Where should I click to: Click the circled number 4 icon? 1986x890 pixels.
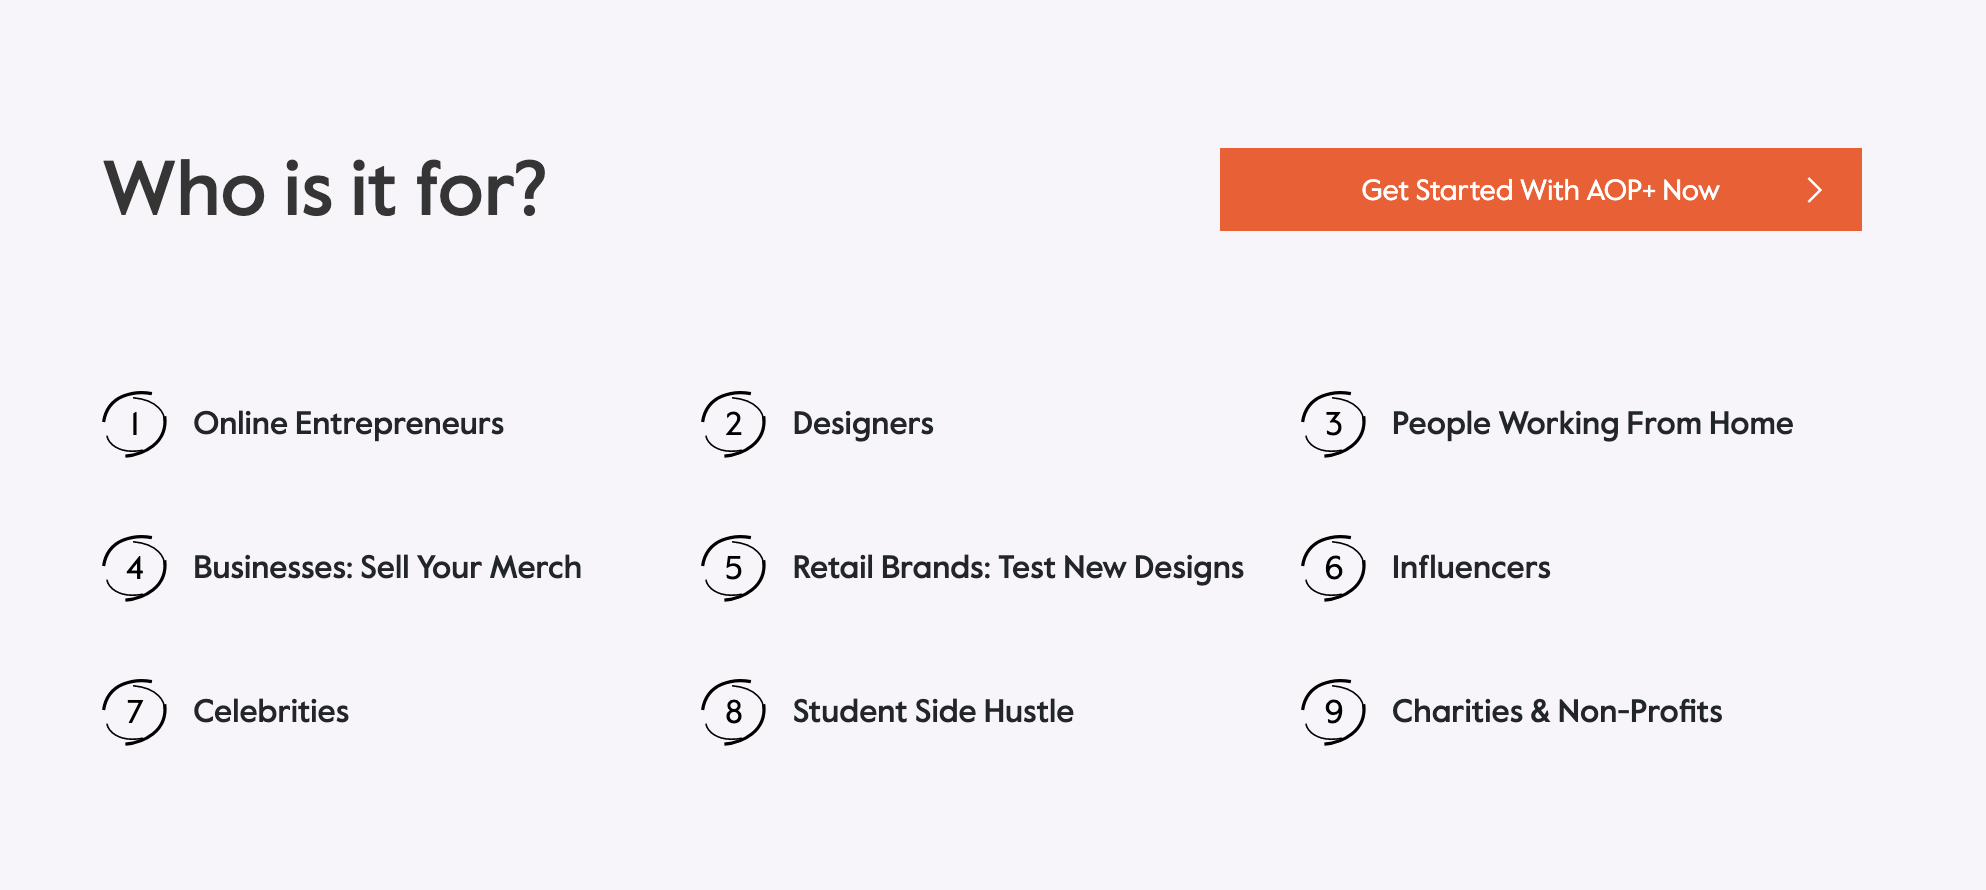pos(134,568)
